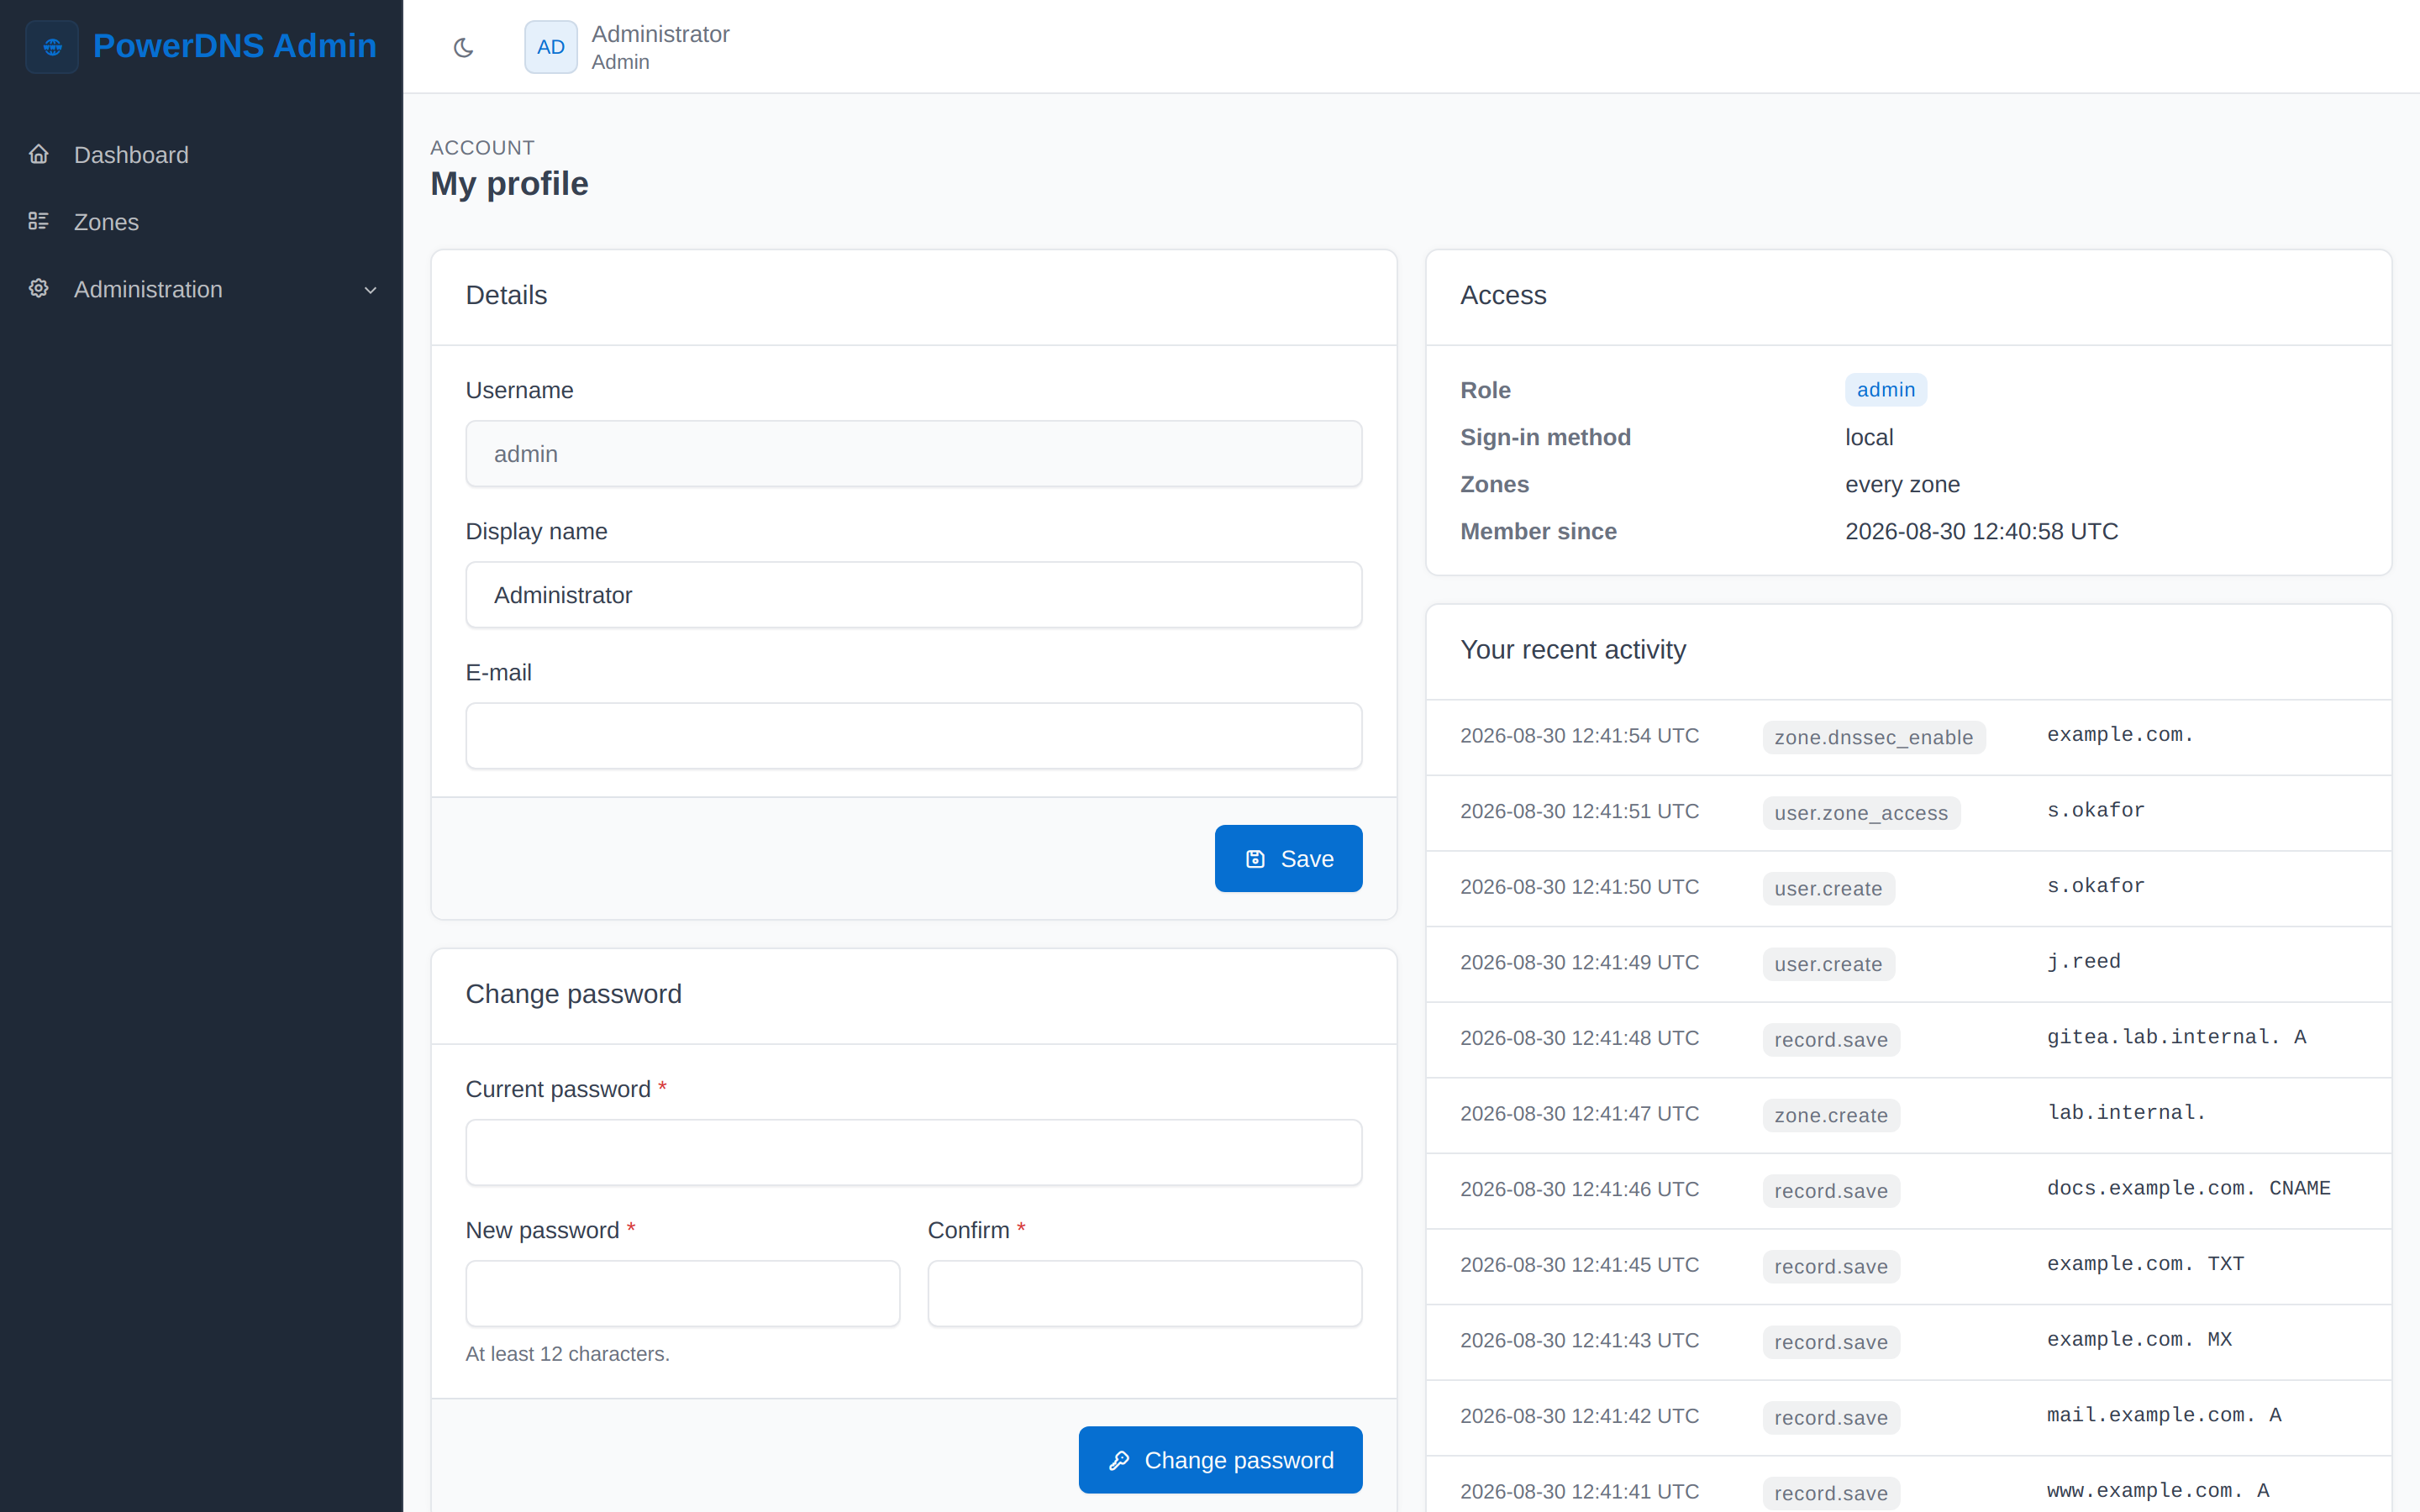Click the New password field

[682, 1294]
